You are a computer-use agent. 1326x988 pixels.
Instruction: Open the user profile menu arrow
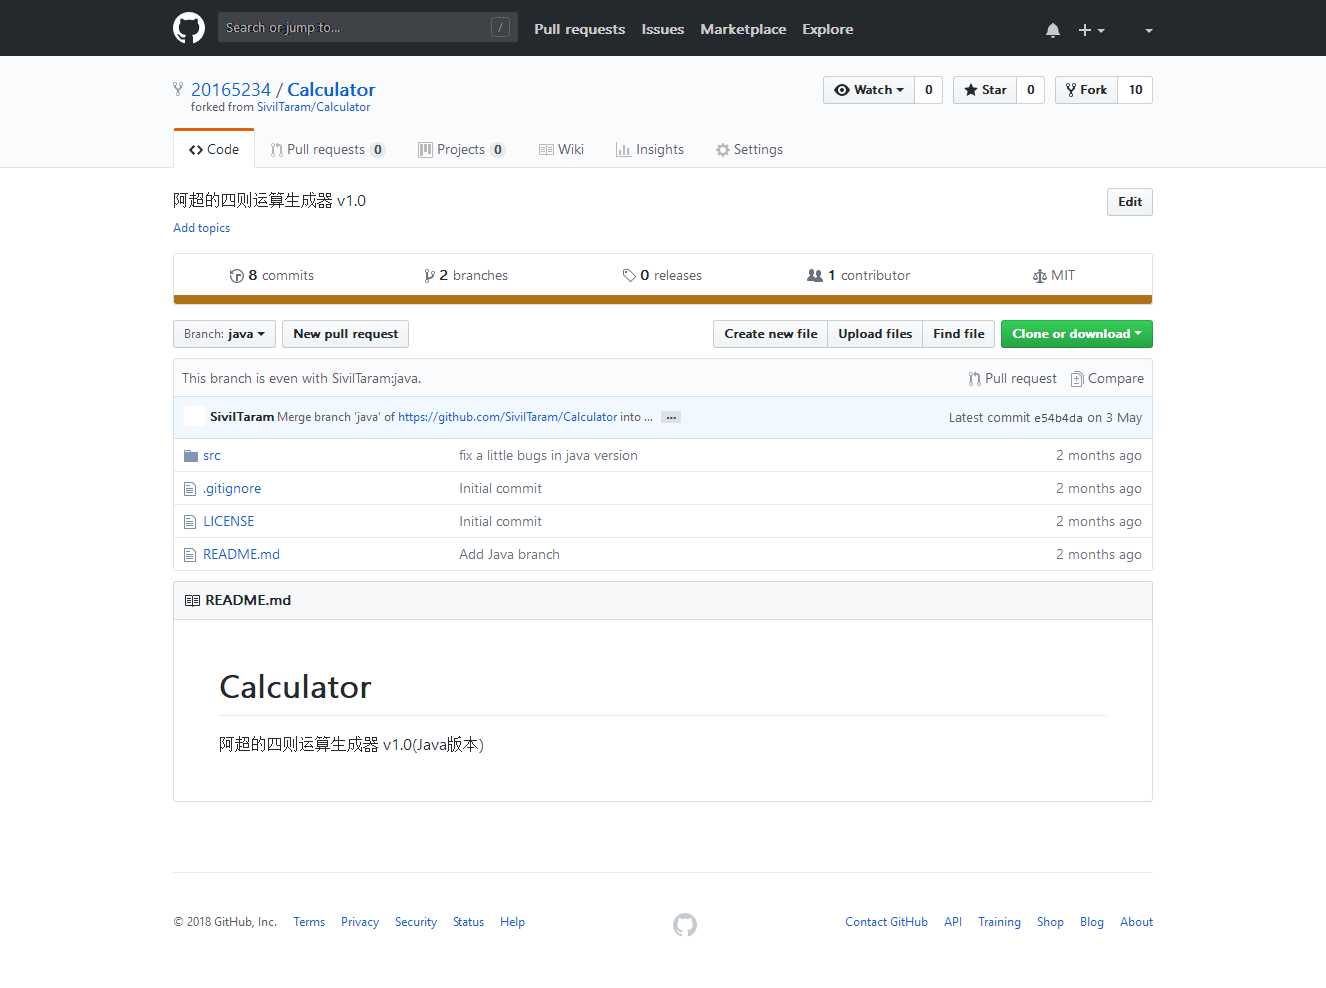1149,31
